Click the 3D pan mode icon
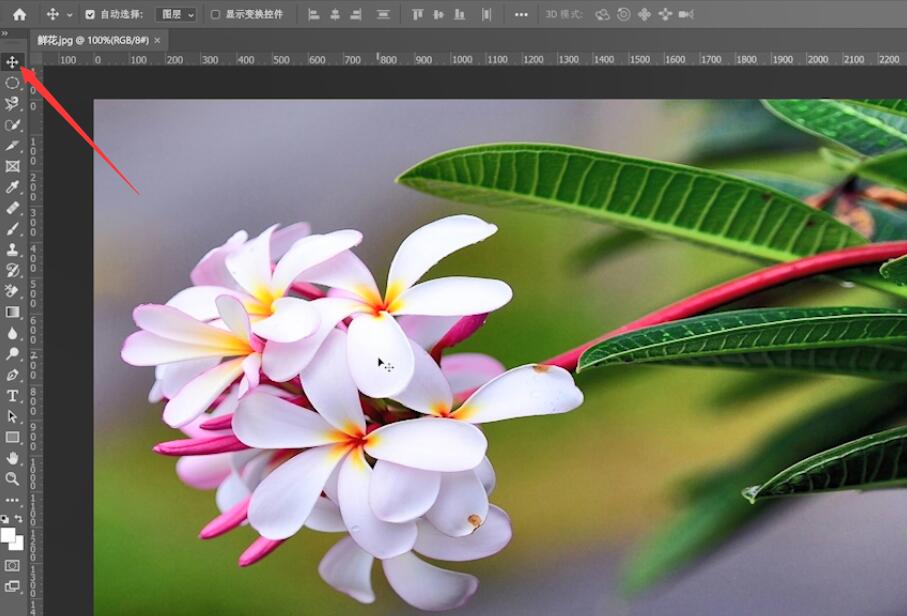Image resolution: width=907 pixels, height=616 pixels. 644,14
